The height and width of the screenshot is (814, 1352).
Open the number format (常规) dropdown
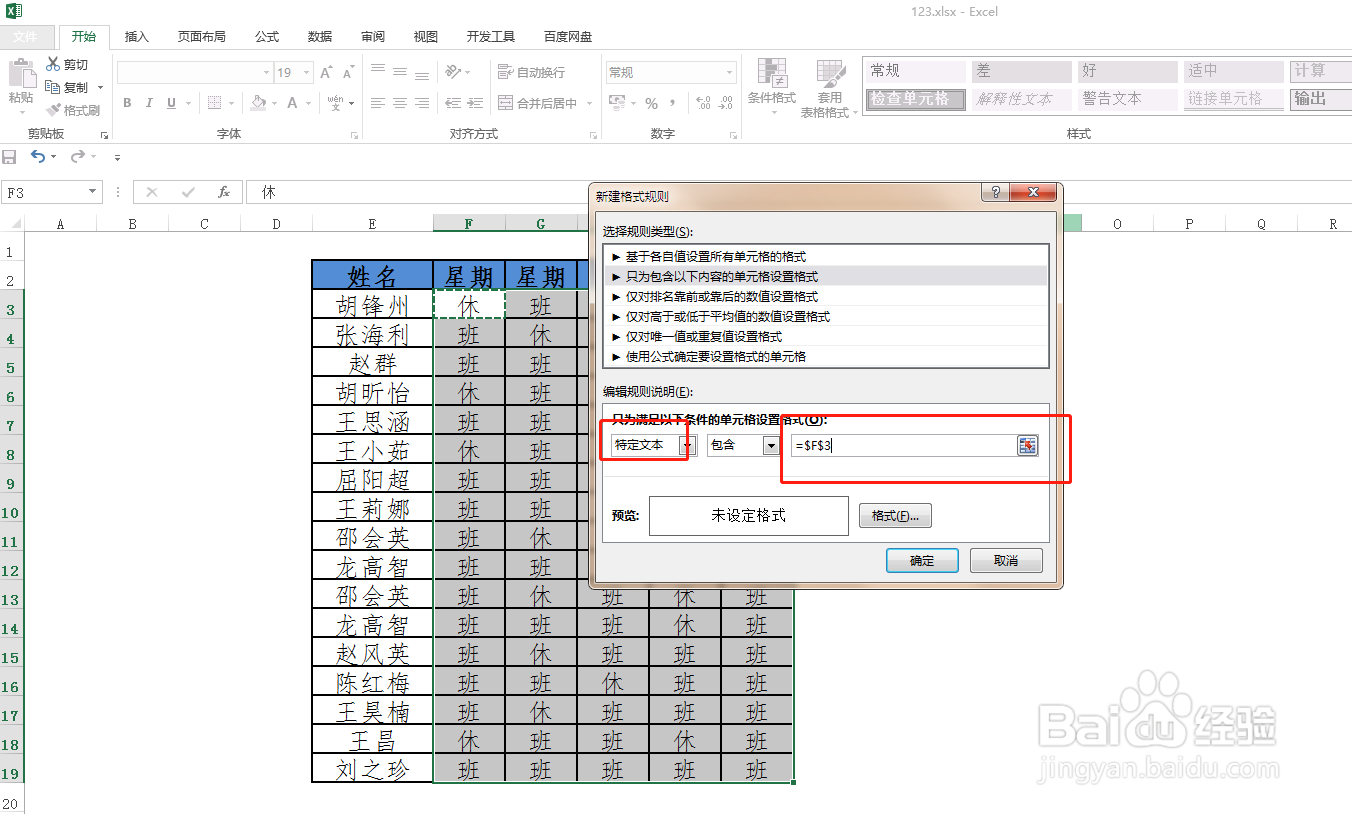(729, 72)
